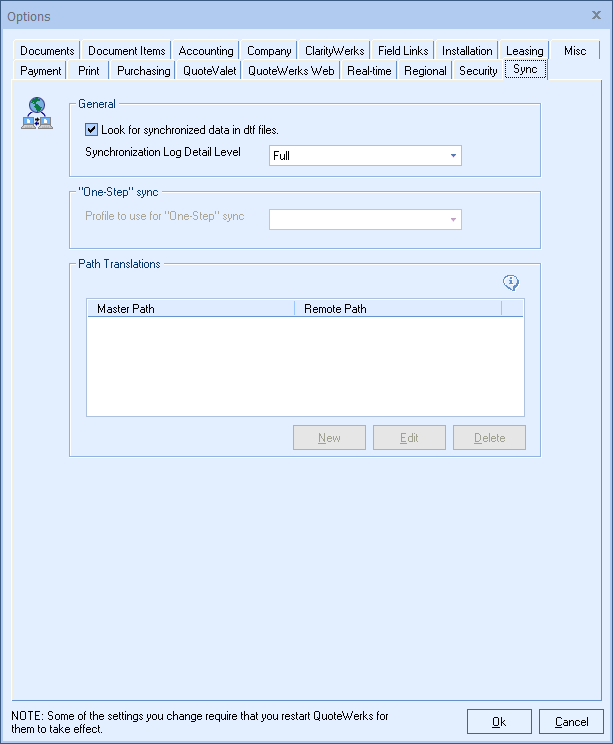Open the ClarityWerks tab
The height and width of the screenshot is (744, 613).
(x=334, y=51)
